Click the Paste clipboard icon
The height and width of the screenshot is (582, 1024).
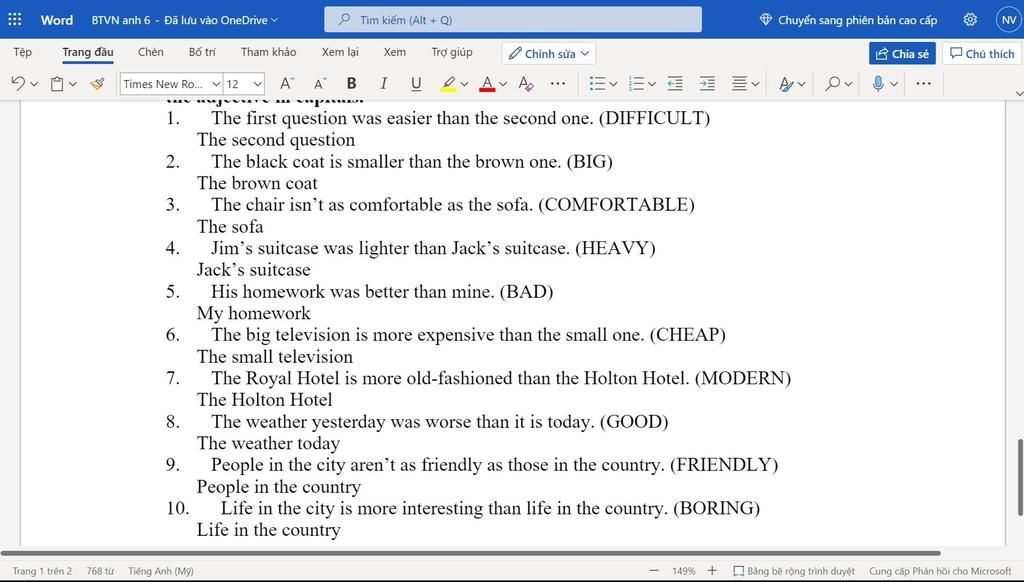[57, 84]
